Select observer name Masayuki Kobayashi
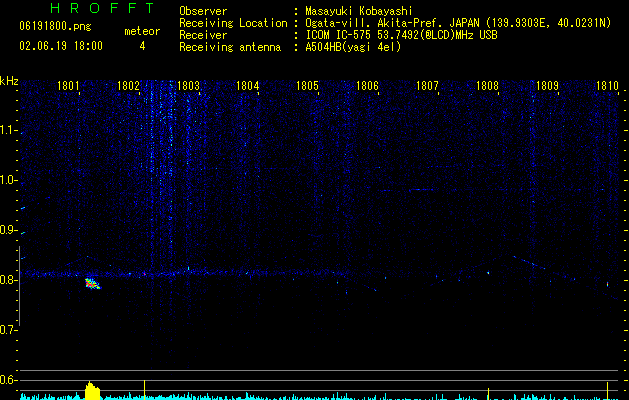Image resolution: width=629 pixels, height=400 pixels. pyautogui.click(x=359, y=11)
